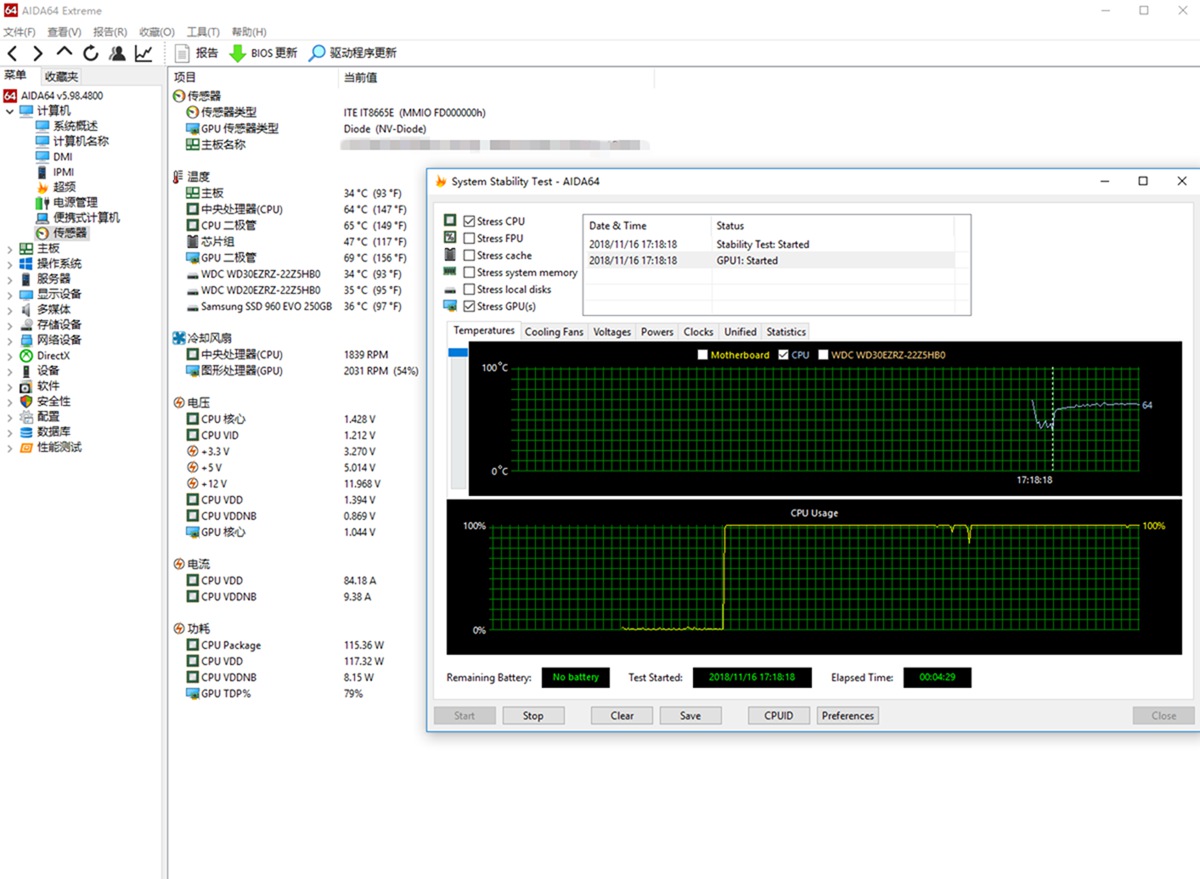Click the 报告 toolbar button
Image resolution: width=1200 pixels, height=879 pixels.
[x=196, y=53]
